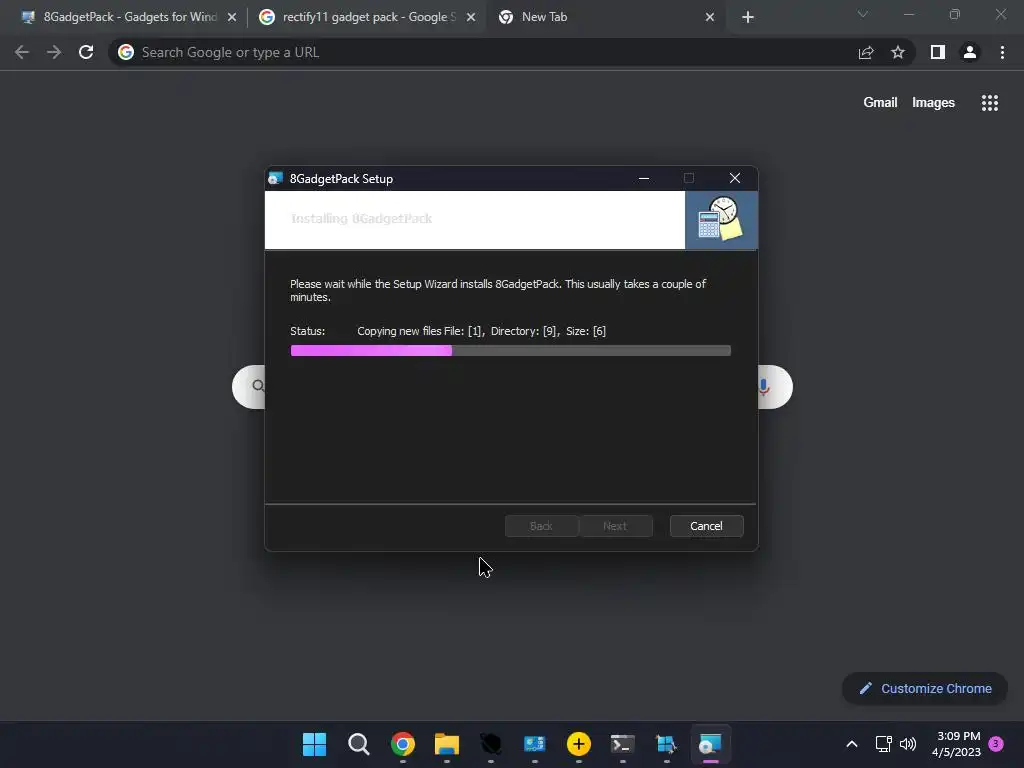
Task: Close the rectify11 Google search tab
Action: 471,18
